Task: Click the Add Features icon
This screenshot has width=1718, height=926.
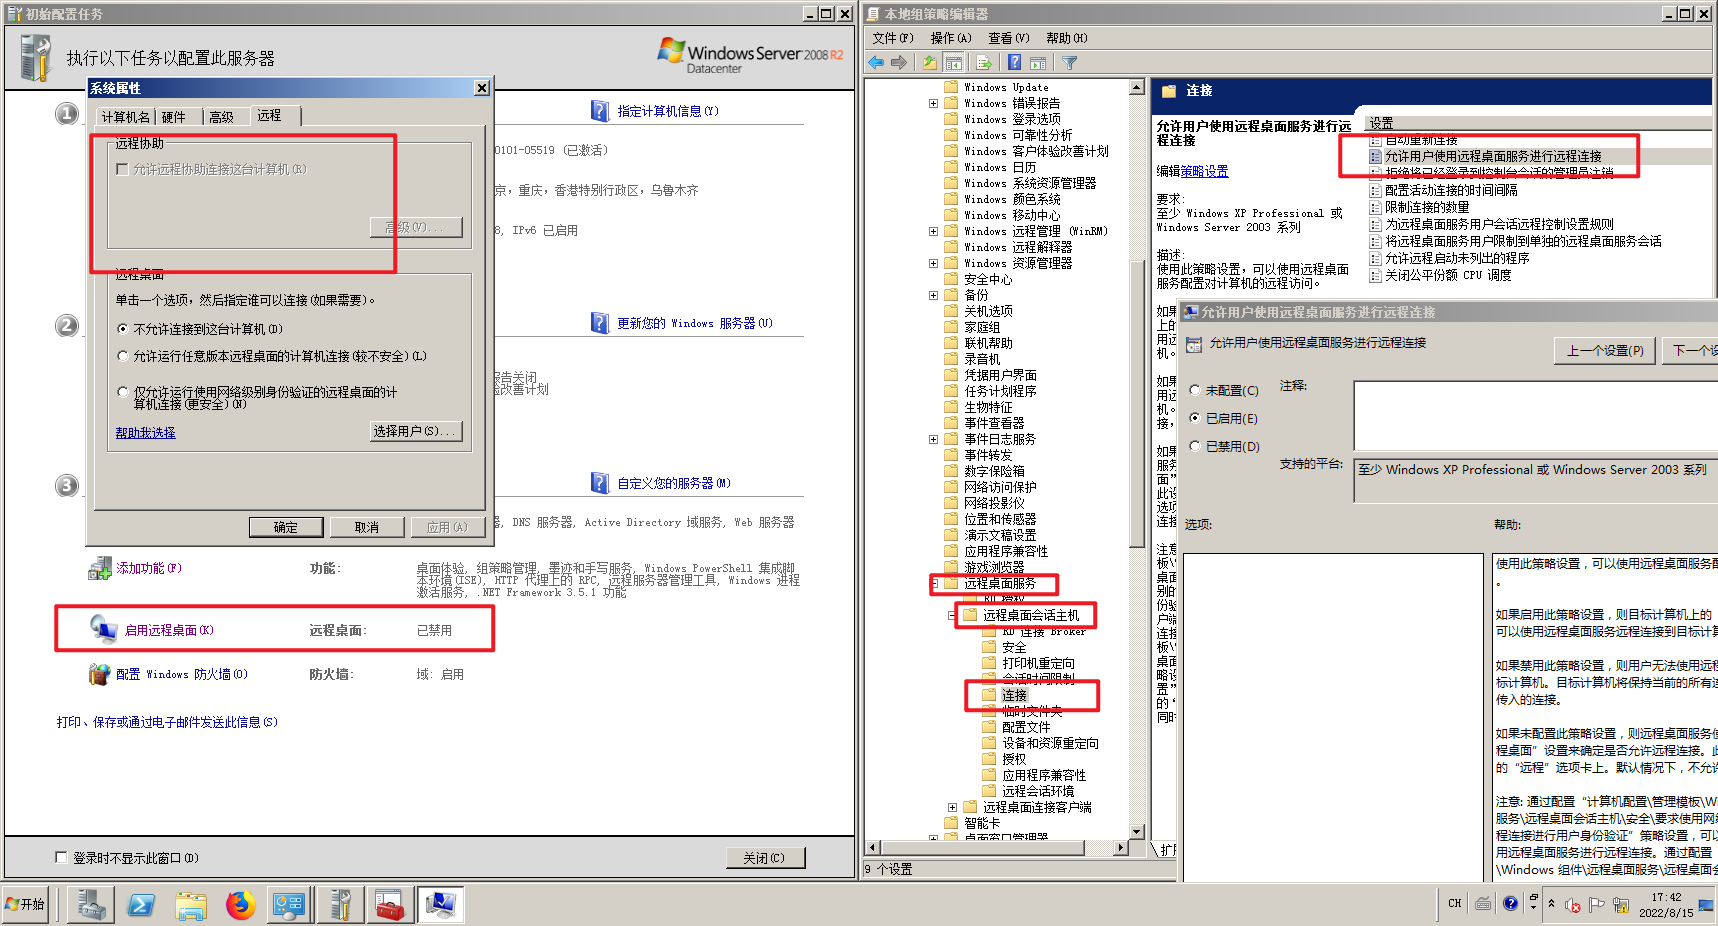Action: tap(99, 568)
